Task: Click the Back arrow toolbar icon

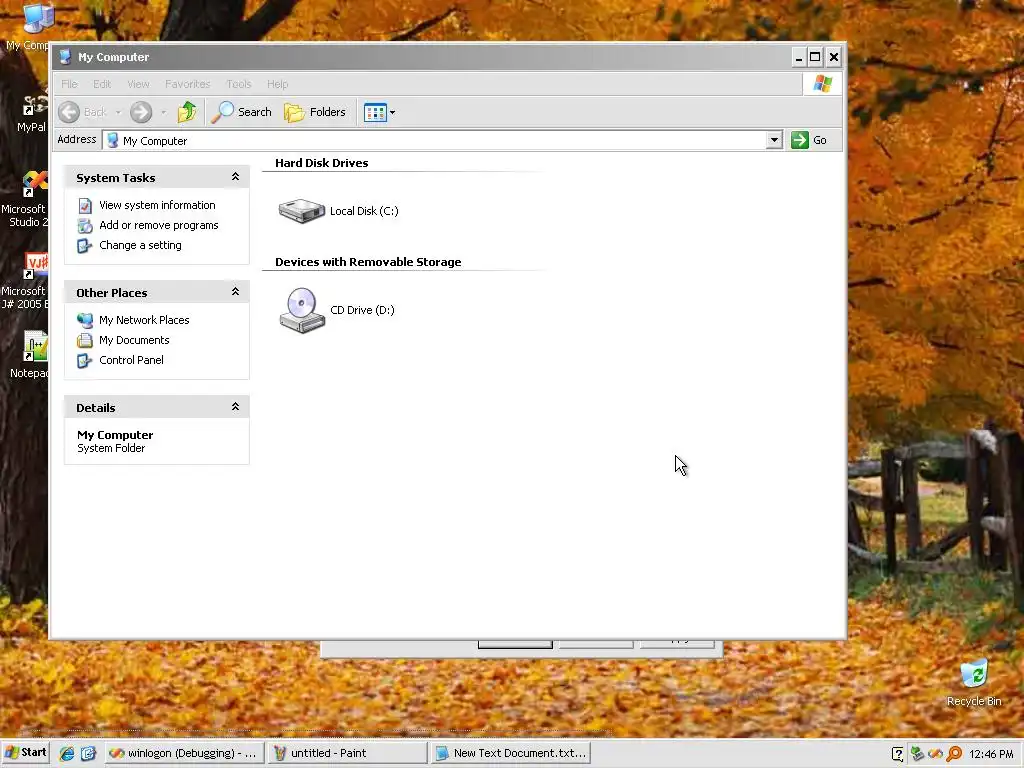Action: [x=69, y=112]
